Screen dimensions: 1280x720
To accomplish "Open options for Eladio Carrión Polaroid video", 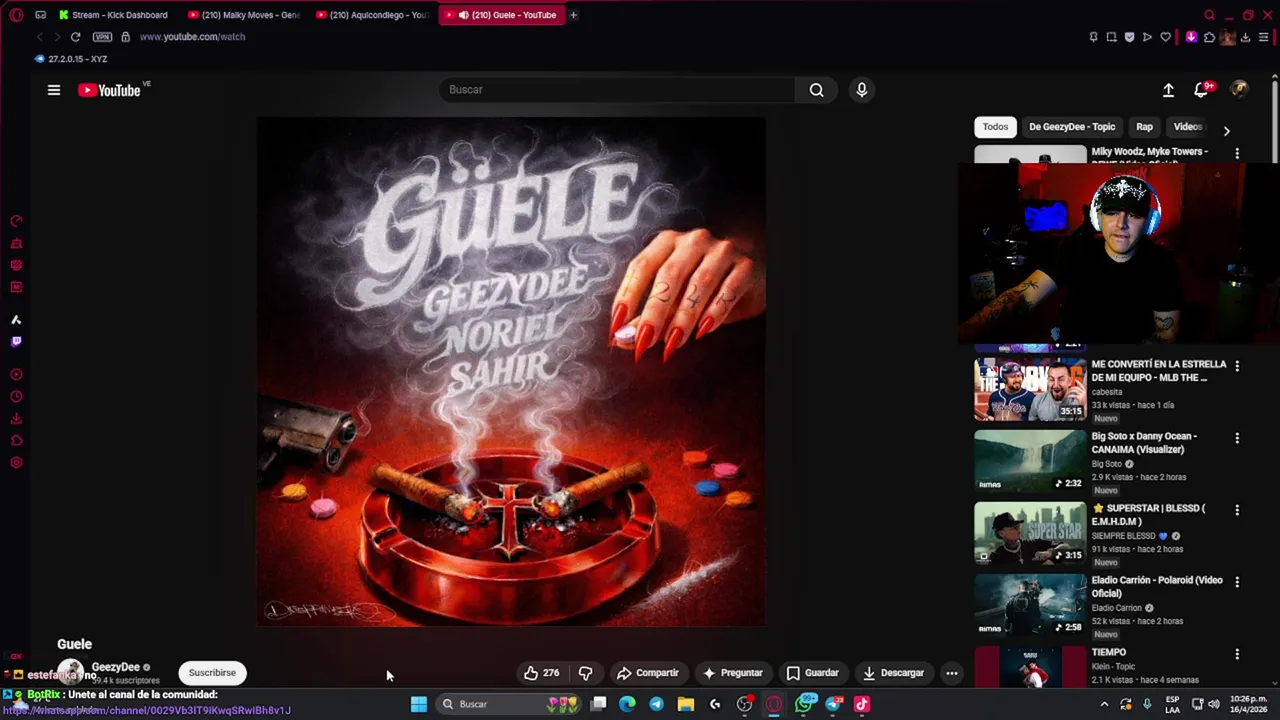I will (1237, 583).
